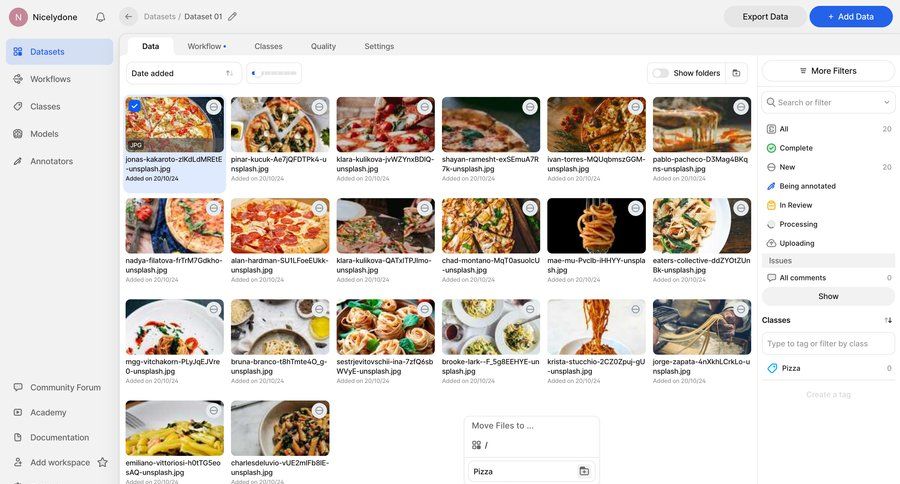Image resolution: width=900 pixels, height=484 pixels.
Task: Click the Type to tag class field
Action: 828,343
